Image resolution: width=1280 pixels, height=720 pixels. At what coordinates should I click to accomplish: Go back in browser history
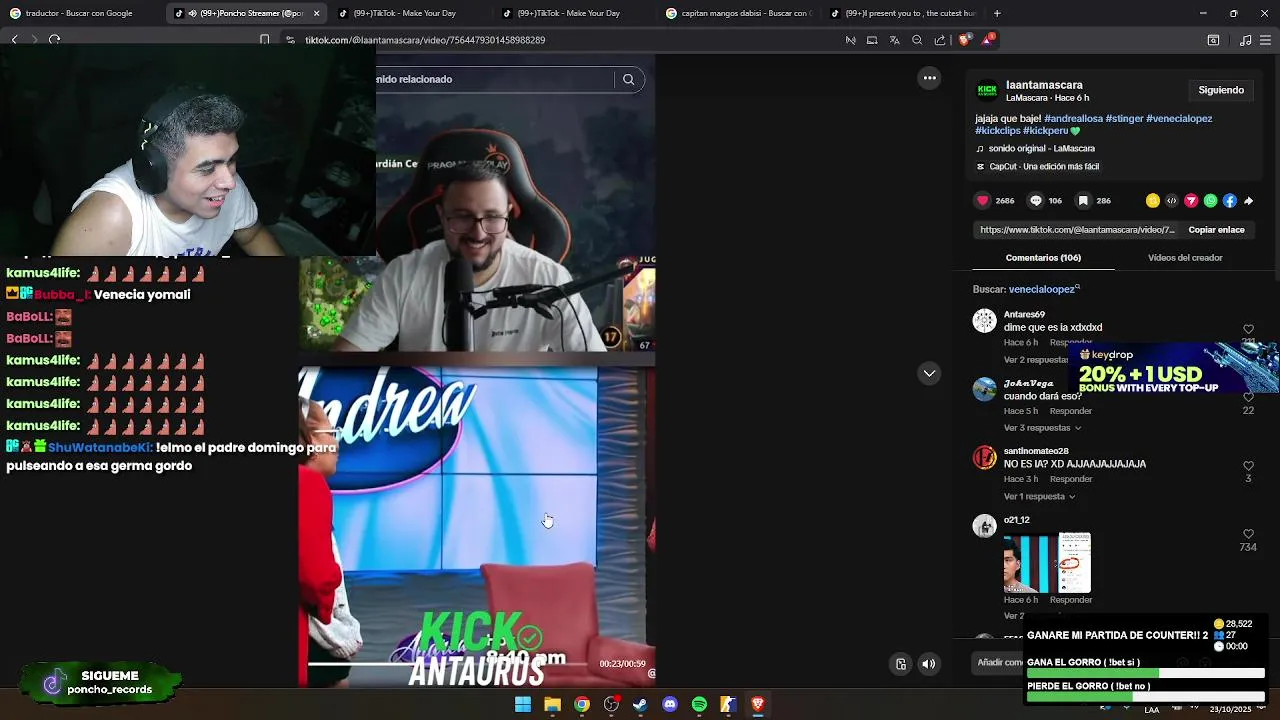tap(14, 40)
